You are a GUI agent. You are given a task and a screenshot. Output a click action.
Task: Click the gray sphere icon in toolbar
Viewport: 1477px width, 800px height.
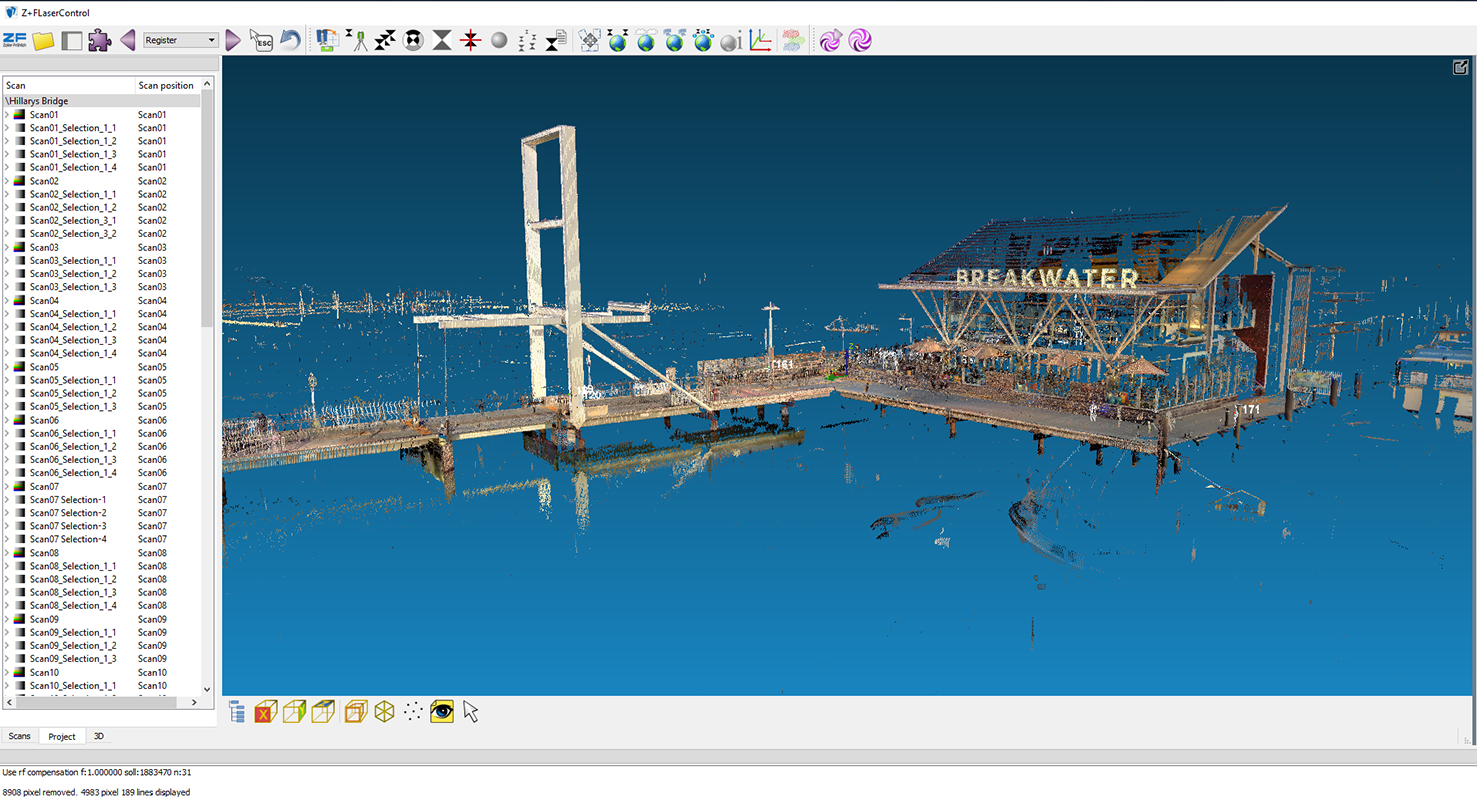pyautogui.click(x=499, y=41)
